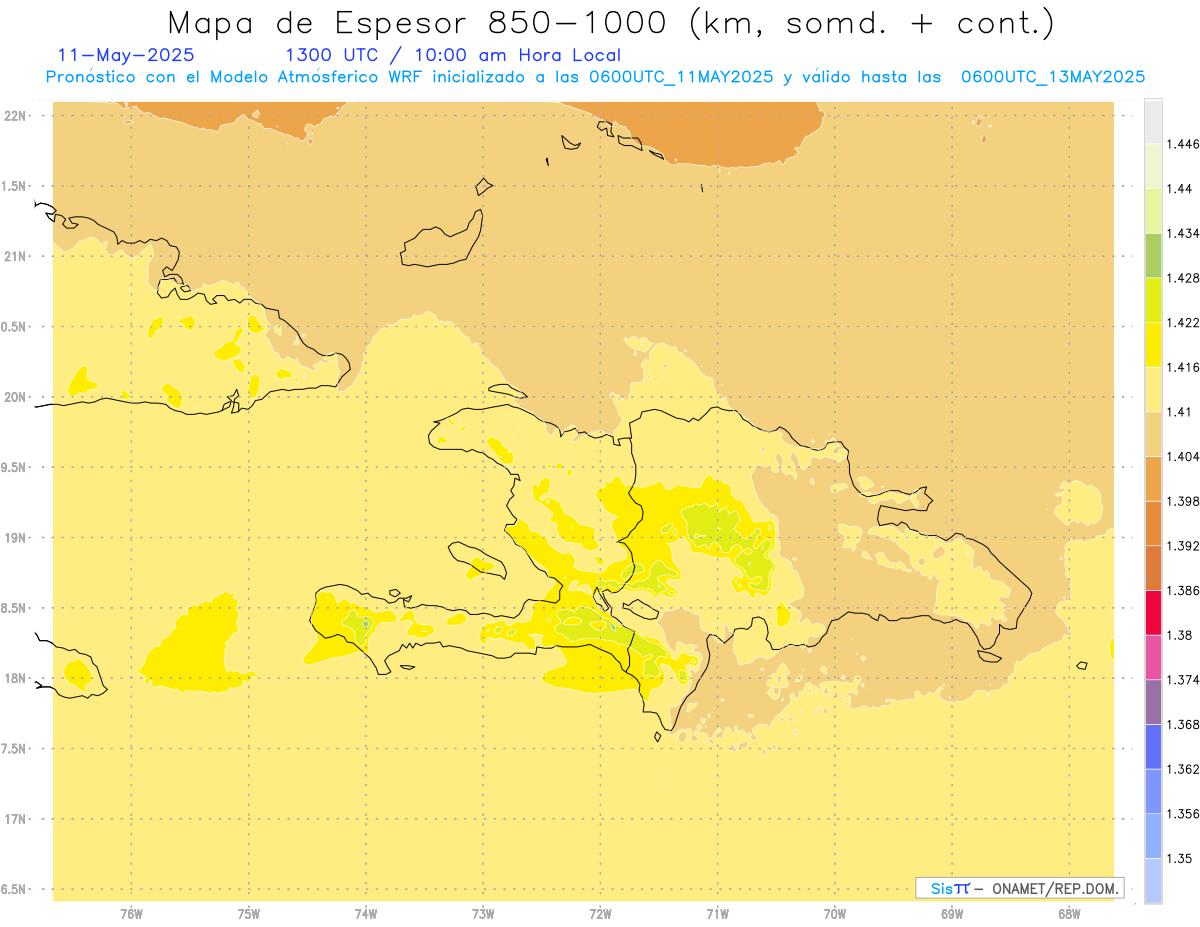Click the '69W' longitude axis label
This screenshot has width=1200, height=927.
tap(952, 914)
